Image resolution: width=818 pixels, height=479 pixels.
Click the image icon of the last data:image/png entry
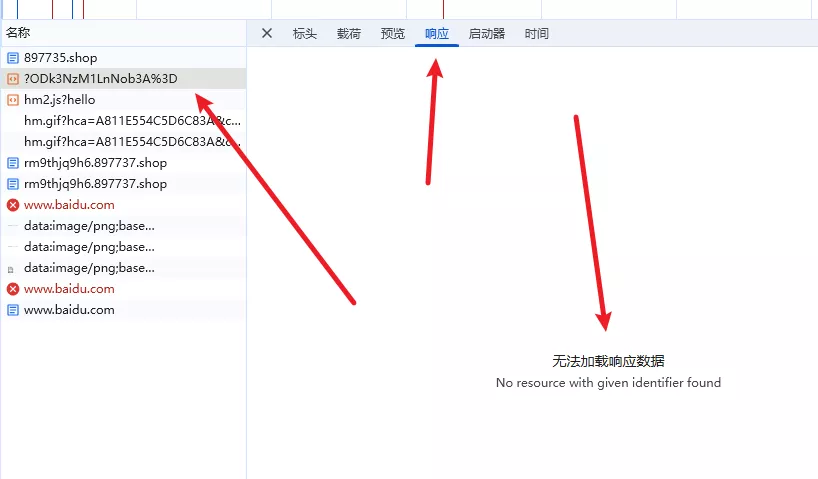point(11,269)
